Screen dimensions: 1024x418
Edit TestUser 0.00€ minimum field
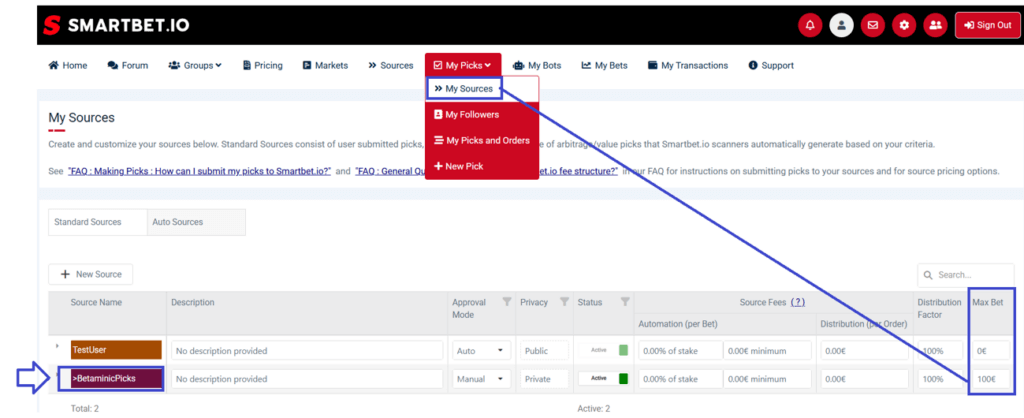point(767,351)
